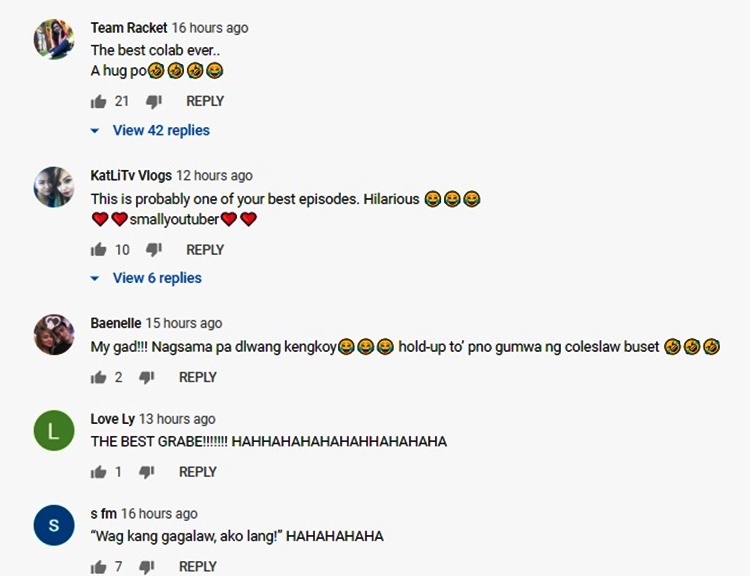The image size is (750, 576).
Task: Reply to KatLiTv Vlogs comment
Action: (x=205, y=250)
